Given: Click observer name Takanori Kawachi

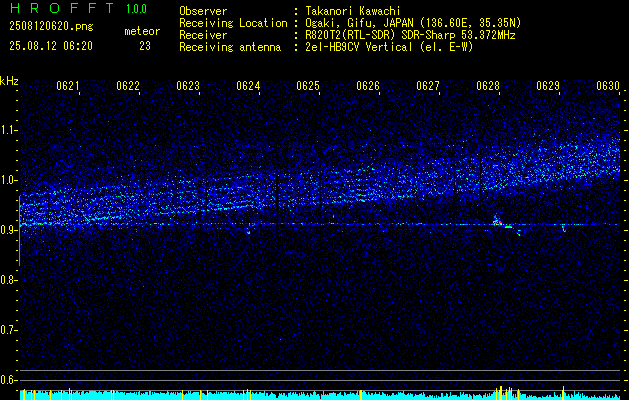Looking at the screenshot, I should 353,11.
